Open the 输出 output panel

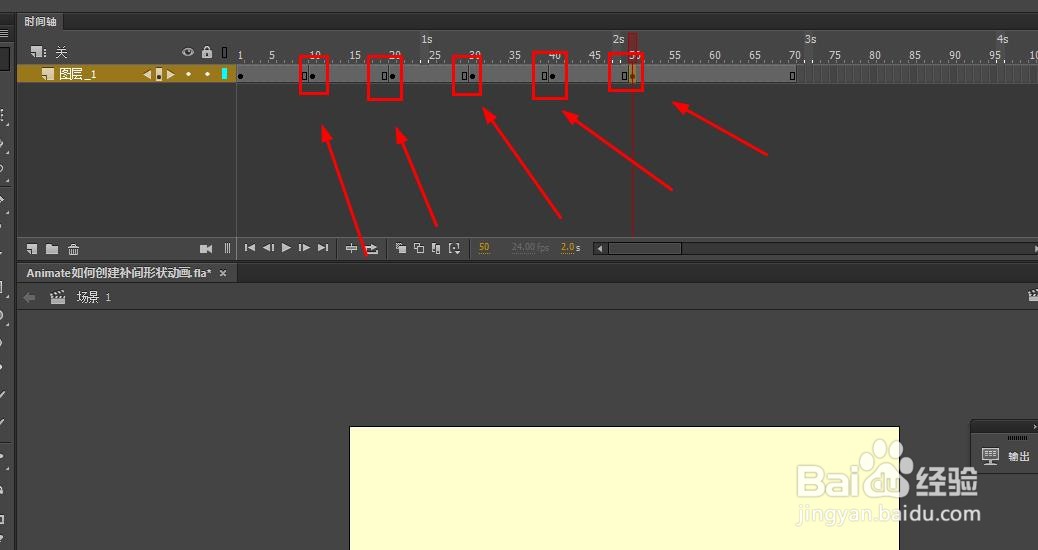click(1007, 456)
